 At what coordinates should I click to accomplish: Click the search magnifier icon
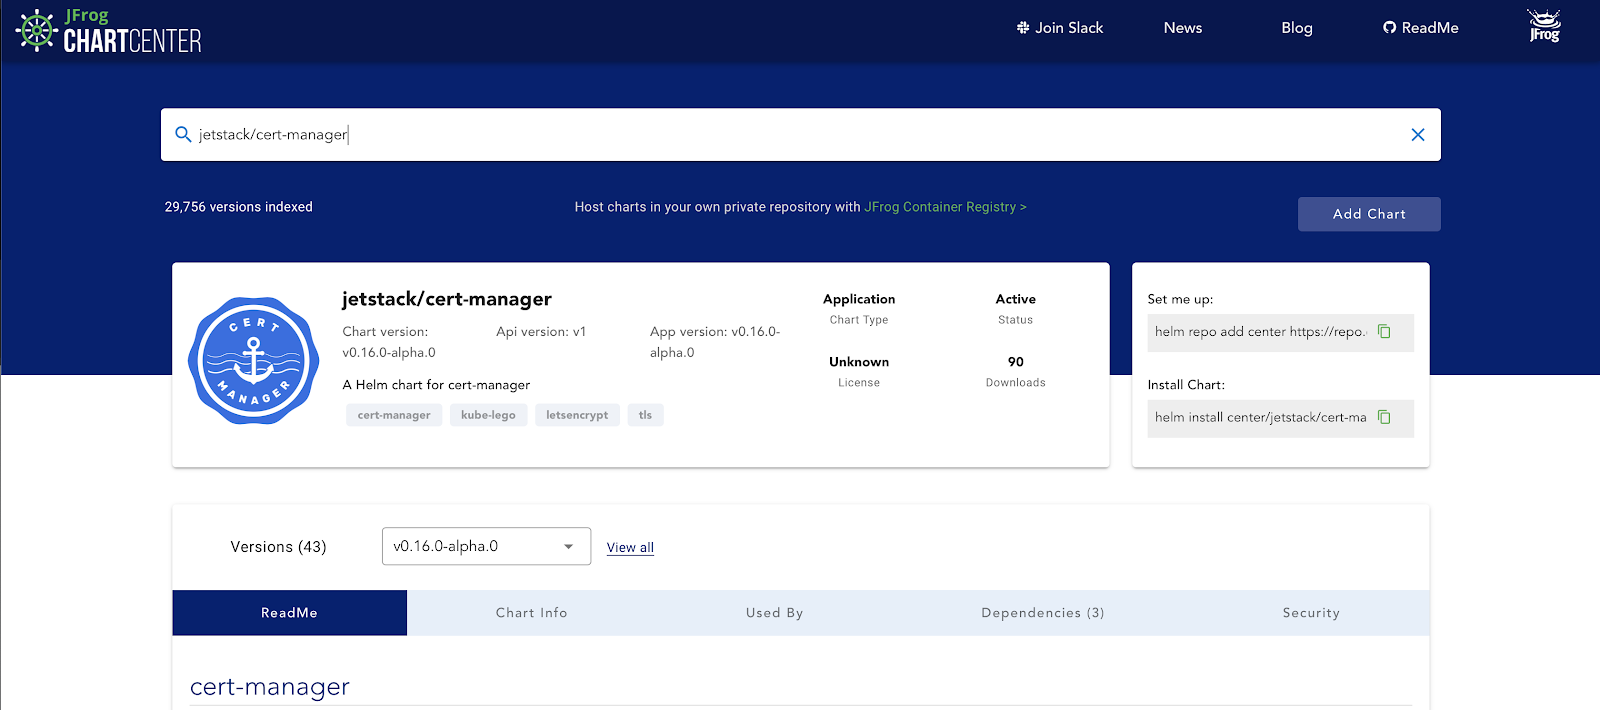(x=183, y=134)
